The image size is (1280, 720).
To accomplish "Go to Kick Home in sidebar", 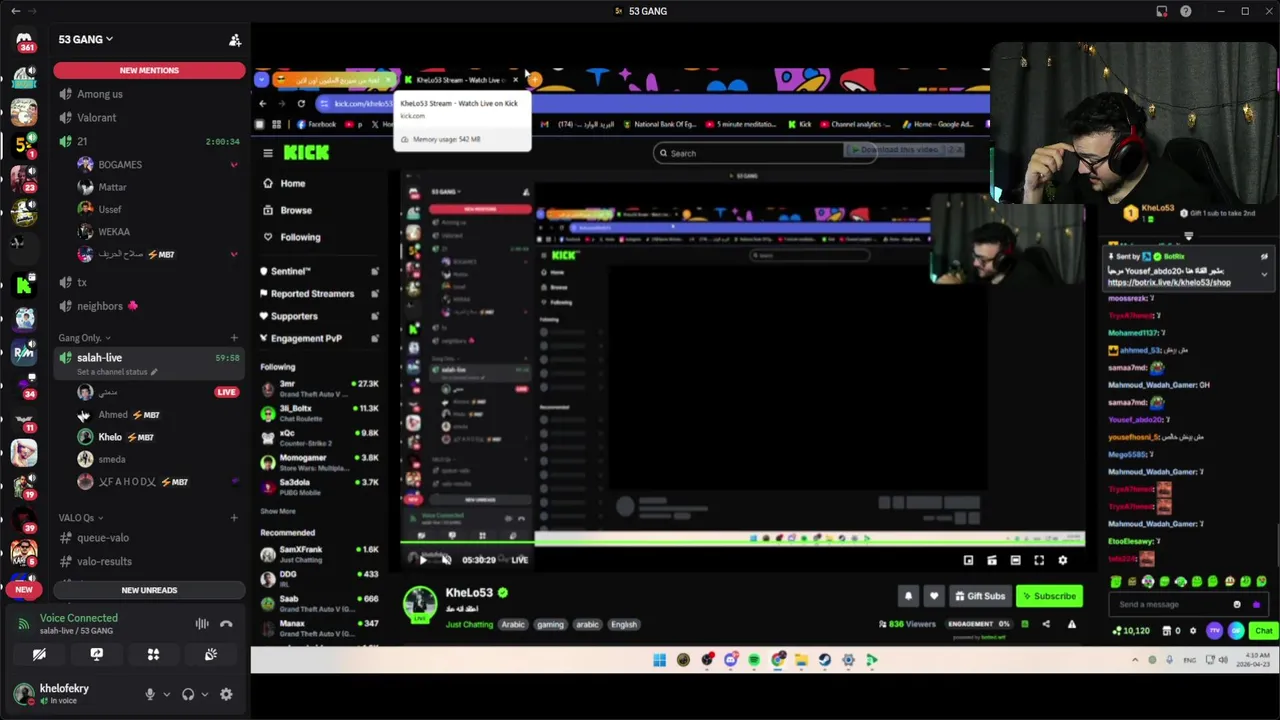I will point(284,183).
